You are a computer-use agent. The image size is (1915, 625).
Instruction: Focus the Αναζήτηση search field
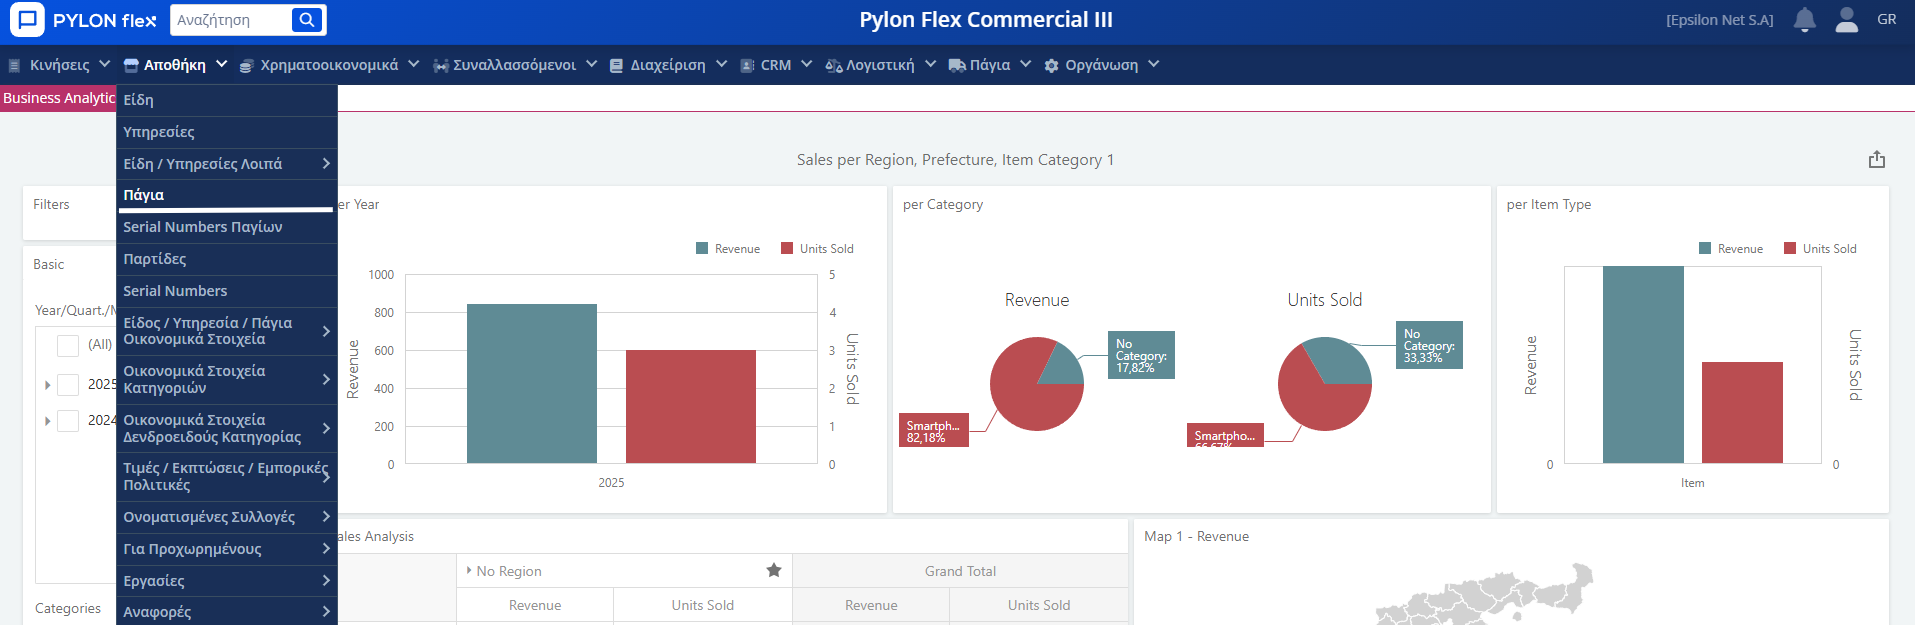point(232,20)
